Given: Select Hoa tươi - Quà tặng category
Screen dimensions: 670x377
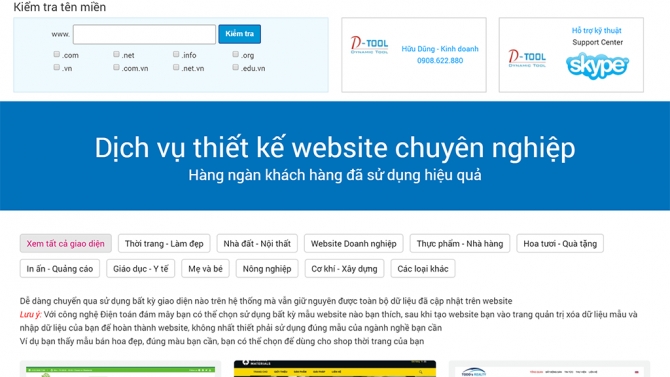Looking at the screenshot, I should click(x=560, y=244).
